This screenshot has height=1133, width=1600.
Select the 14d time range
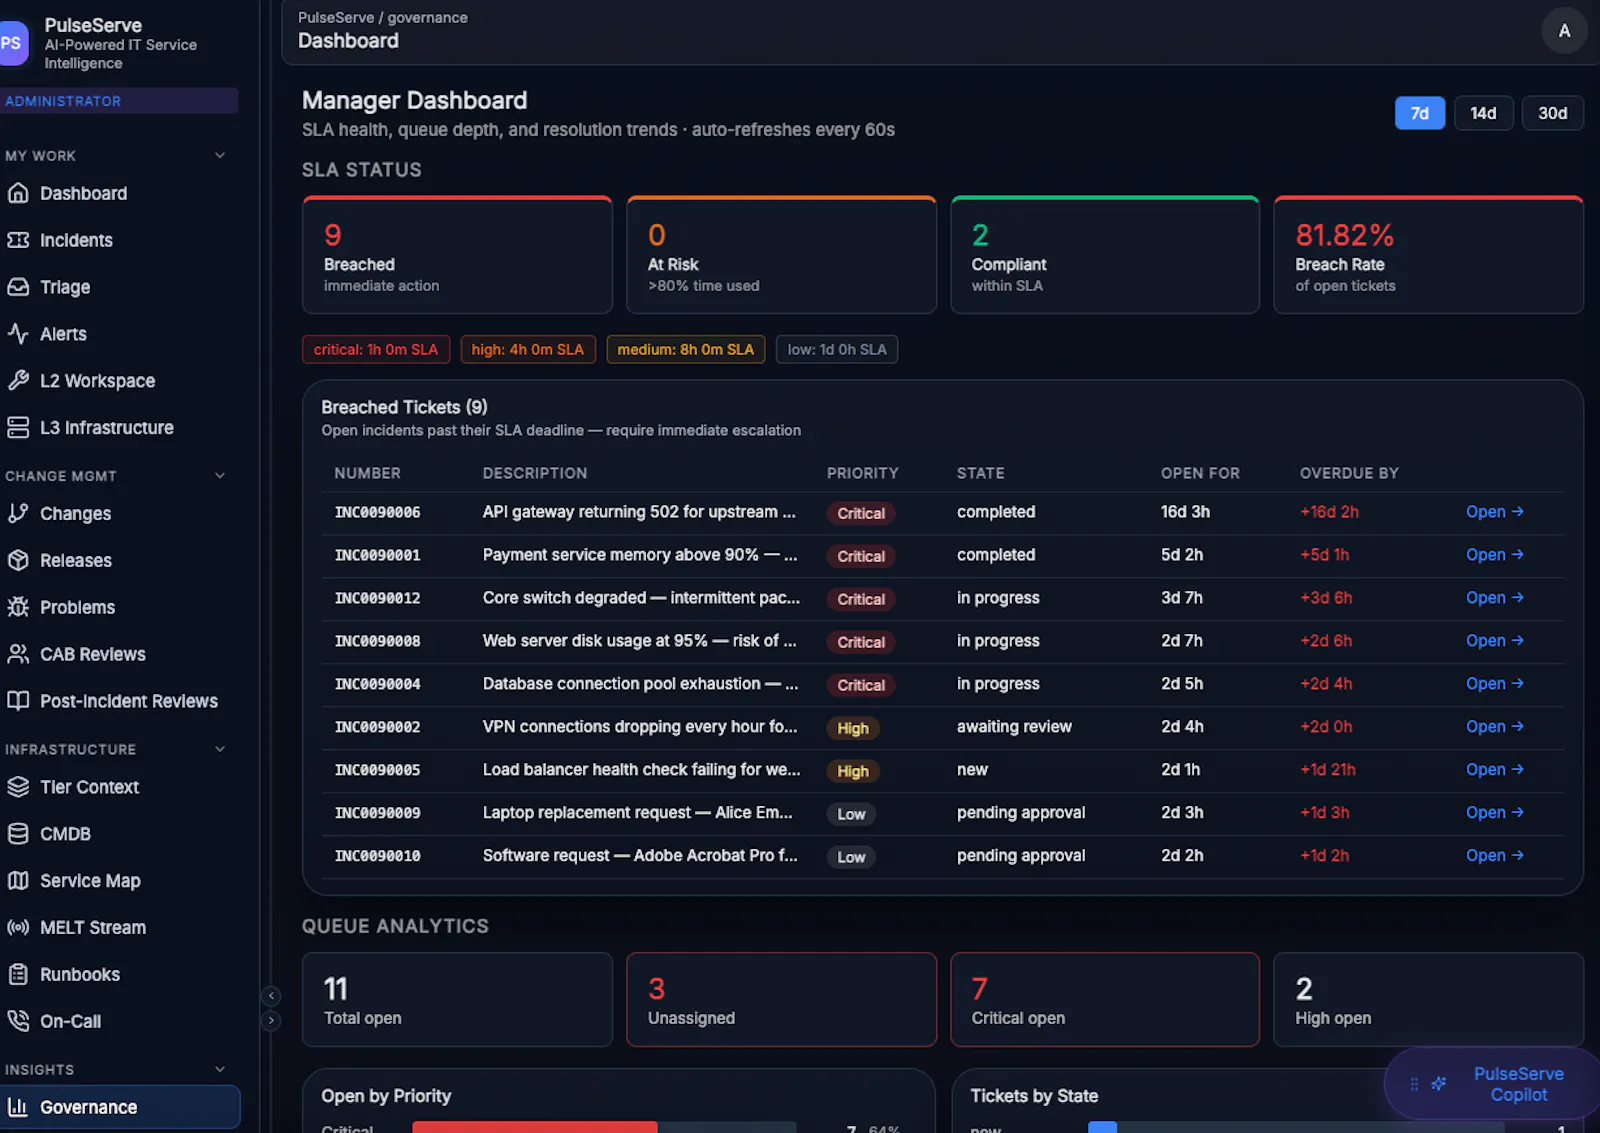[1483, 113]
